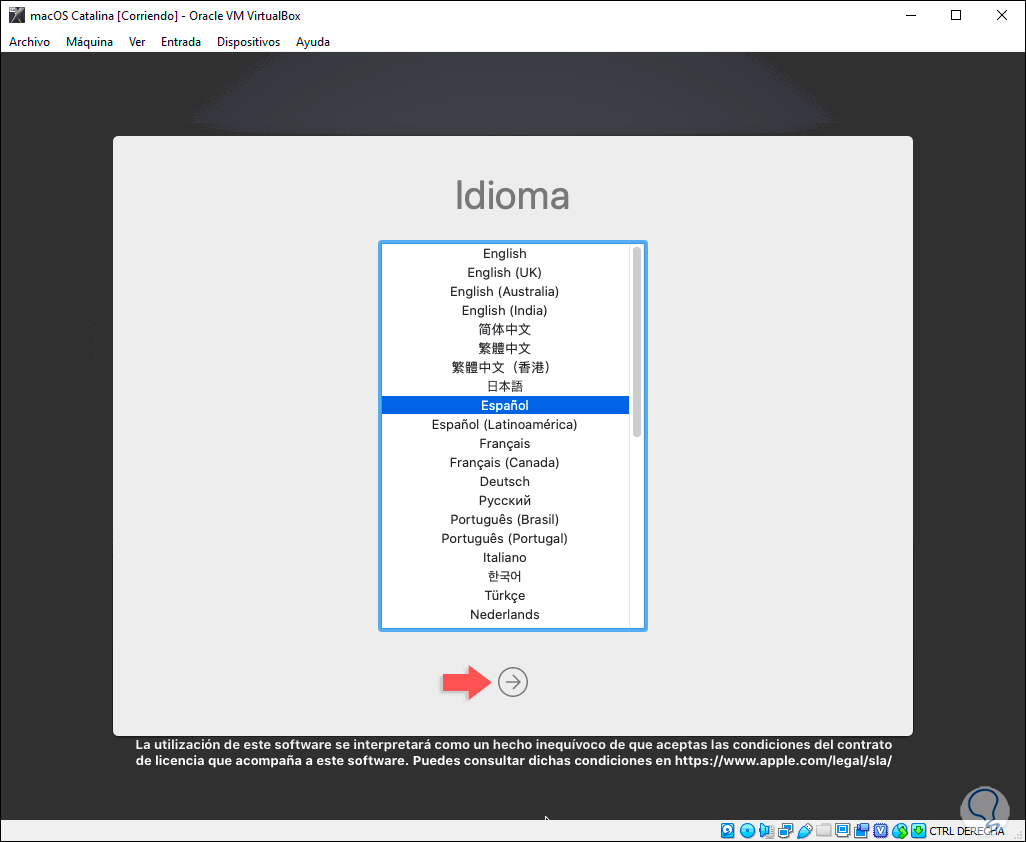Maximize the VirtualBox window
Image resolution: width=1026 pixels, height=842 pixels.
point(956,15)
